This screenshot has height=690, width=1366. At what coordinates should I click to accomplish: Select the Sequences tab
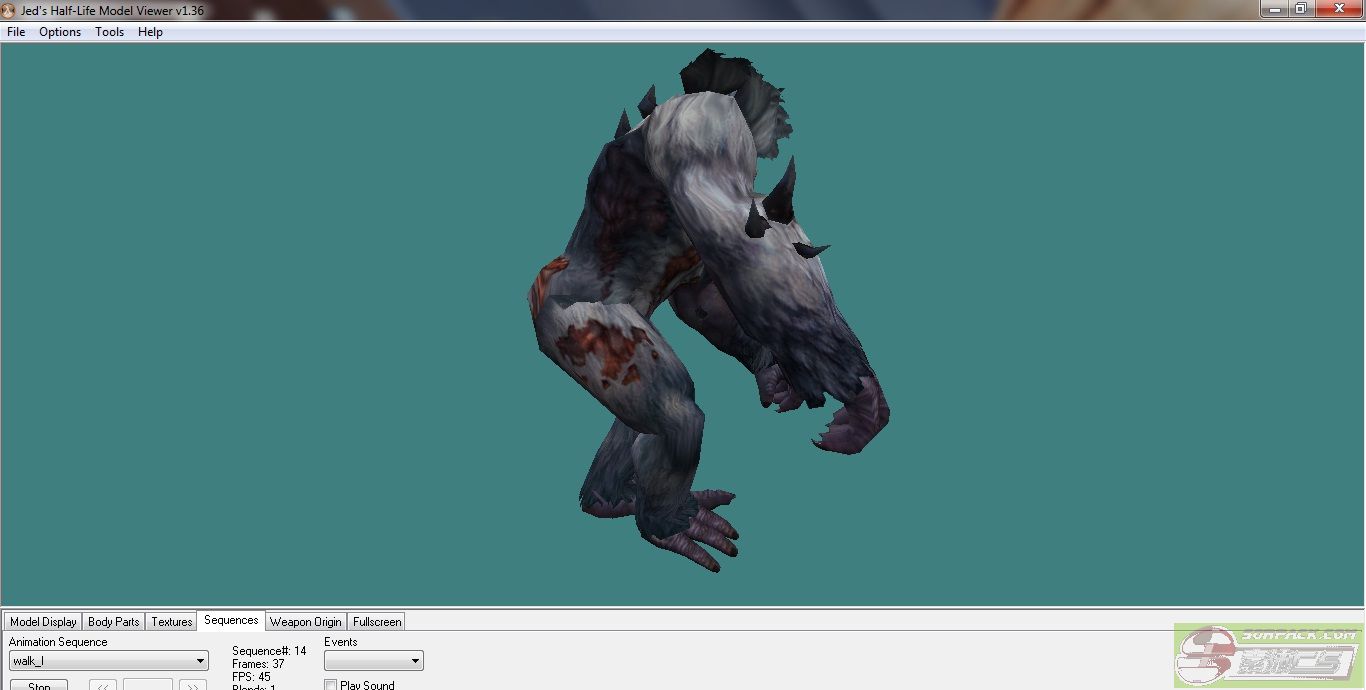coord(231,621)
